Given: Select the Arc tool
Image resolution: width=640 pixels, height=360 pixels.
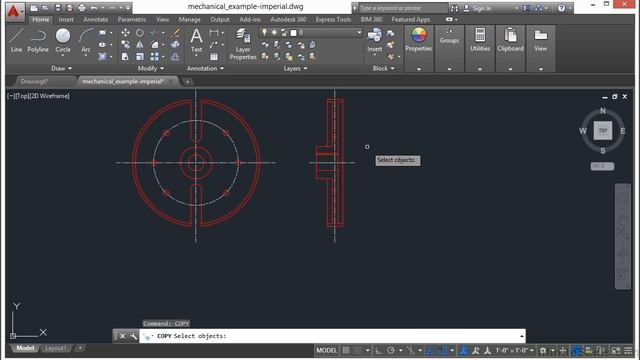Looking at the screenshot, I should pyautogui.click(x=86, y=41).
